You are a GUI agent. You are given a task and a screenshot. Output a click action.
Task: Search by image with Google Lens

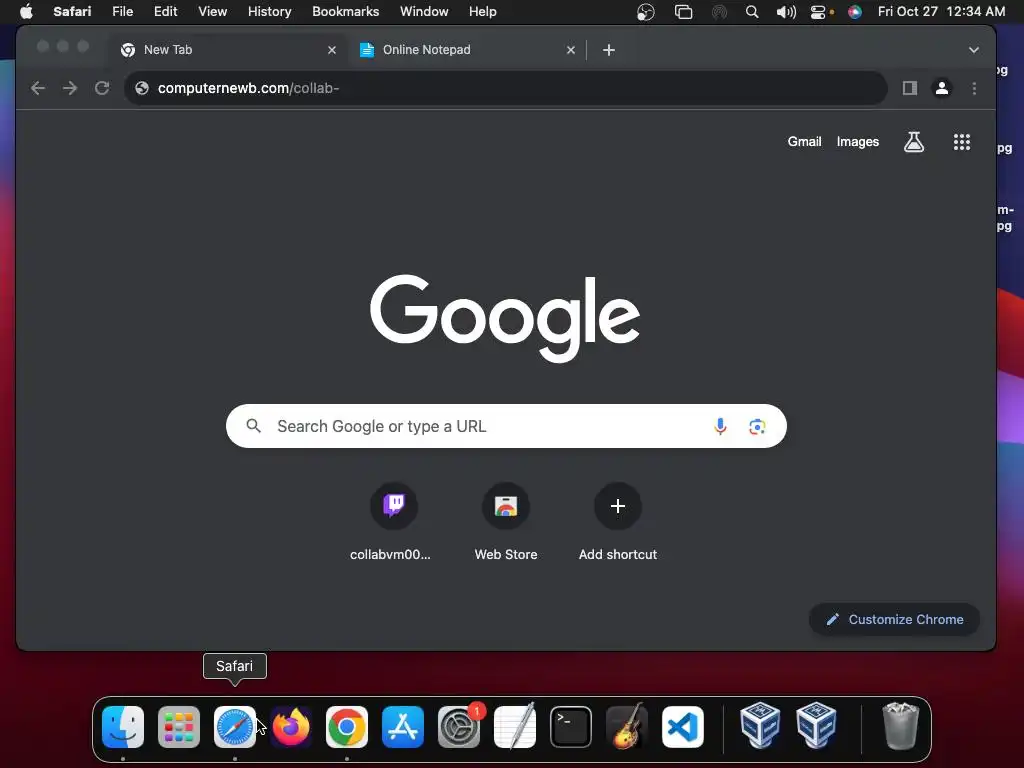click(x=757, y=426)
